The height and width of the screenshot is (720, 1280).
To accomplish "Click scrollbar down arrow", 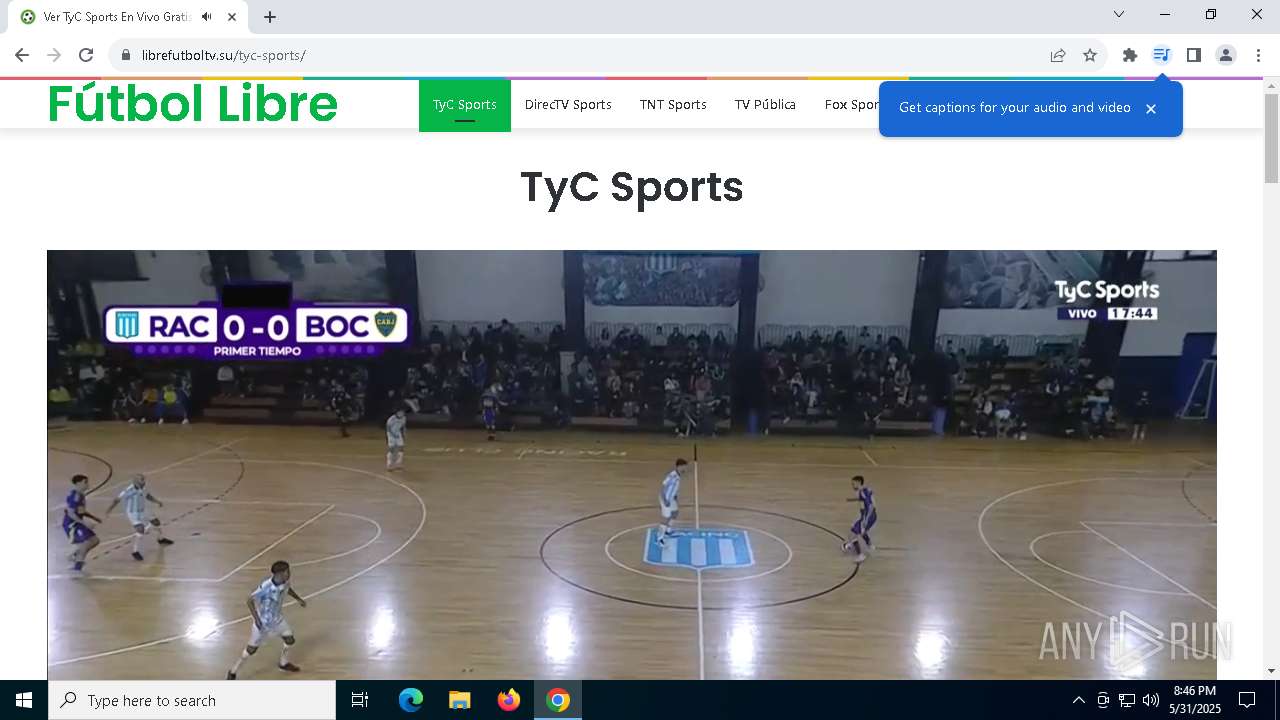I will [1271, 671].
